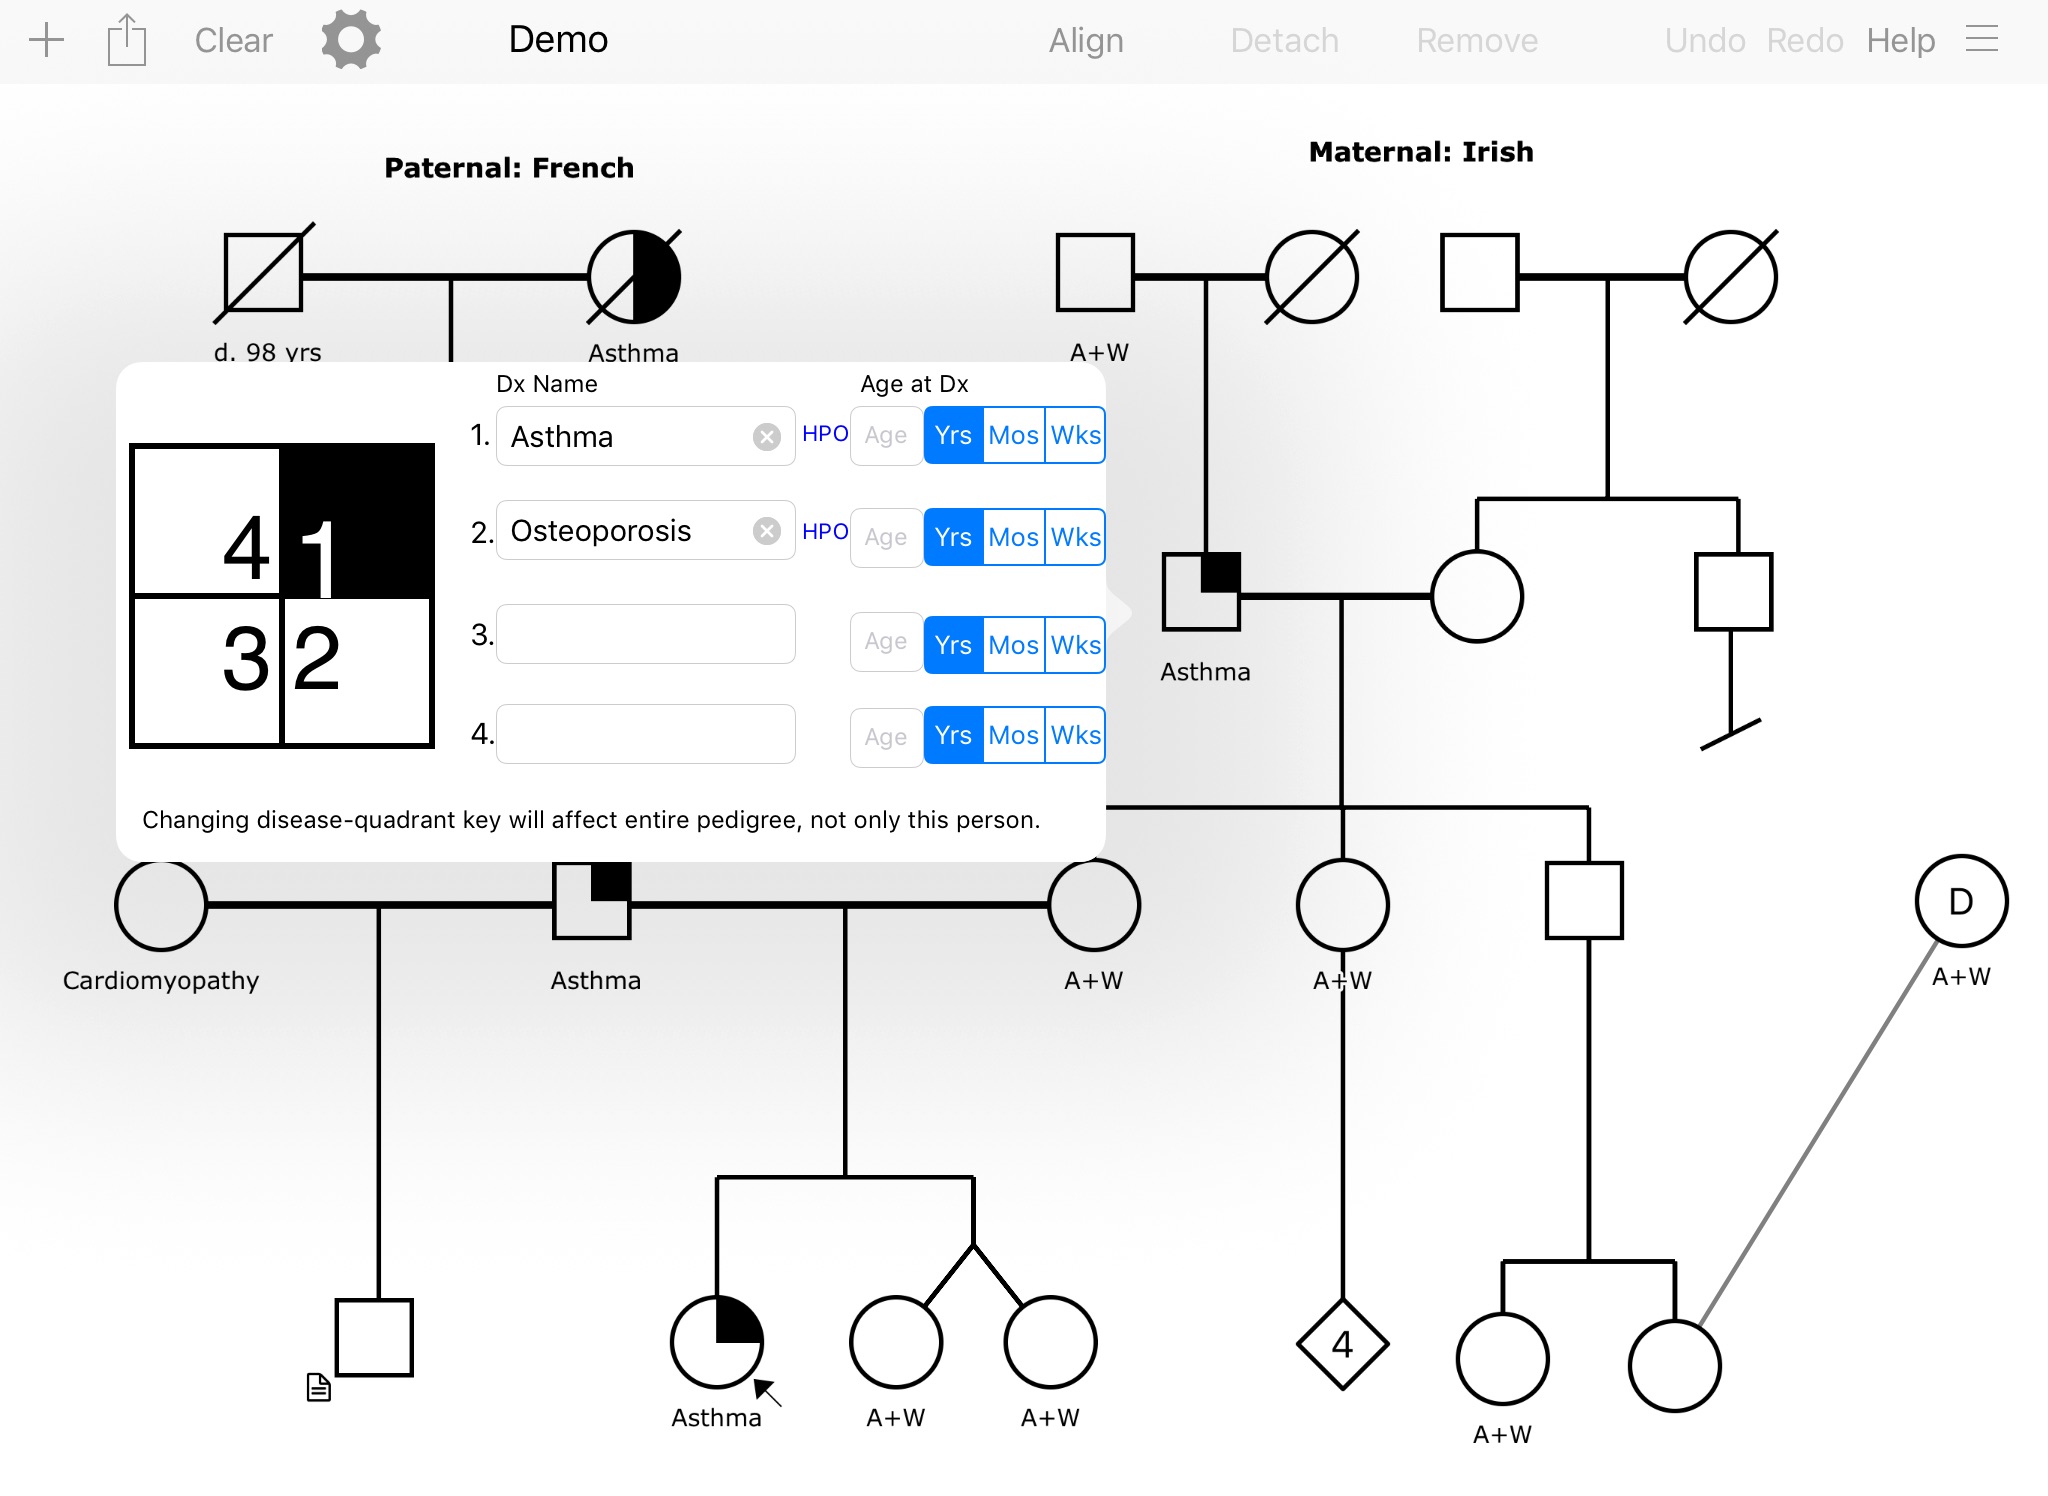Click the export/share icon
Image resolution: width=2048 pixels, height=1496 pixels.
[126, 40]
